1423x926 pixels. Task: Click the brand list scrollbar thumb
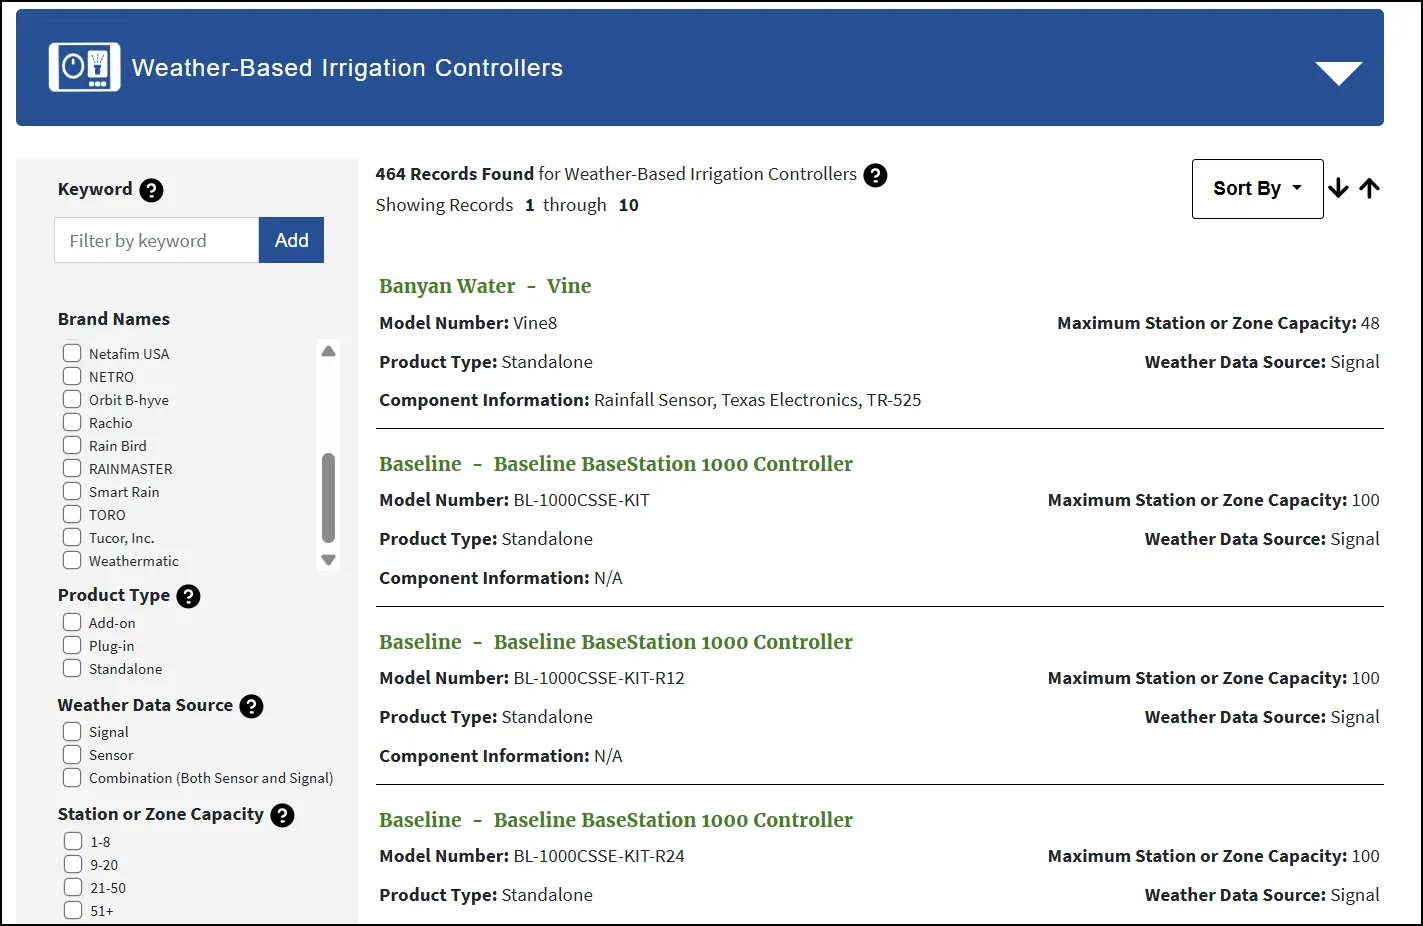click(328, 498)
